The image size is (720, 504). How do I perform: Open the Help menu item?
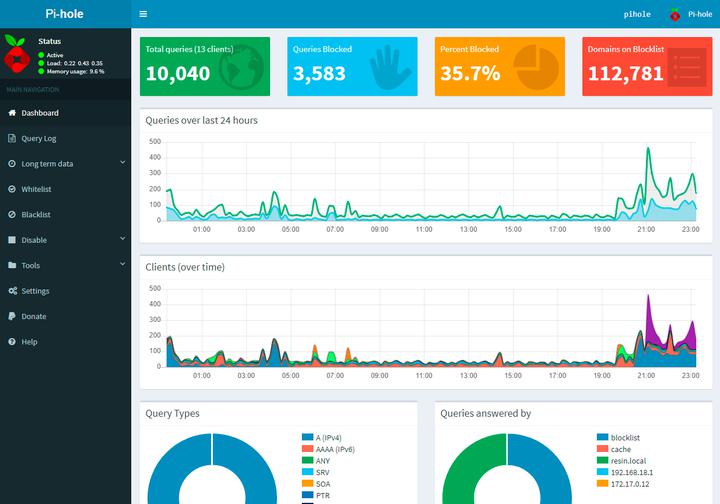65,342
